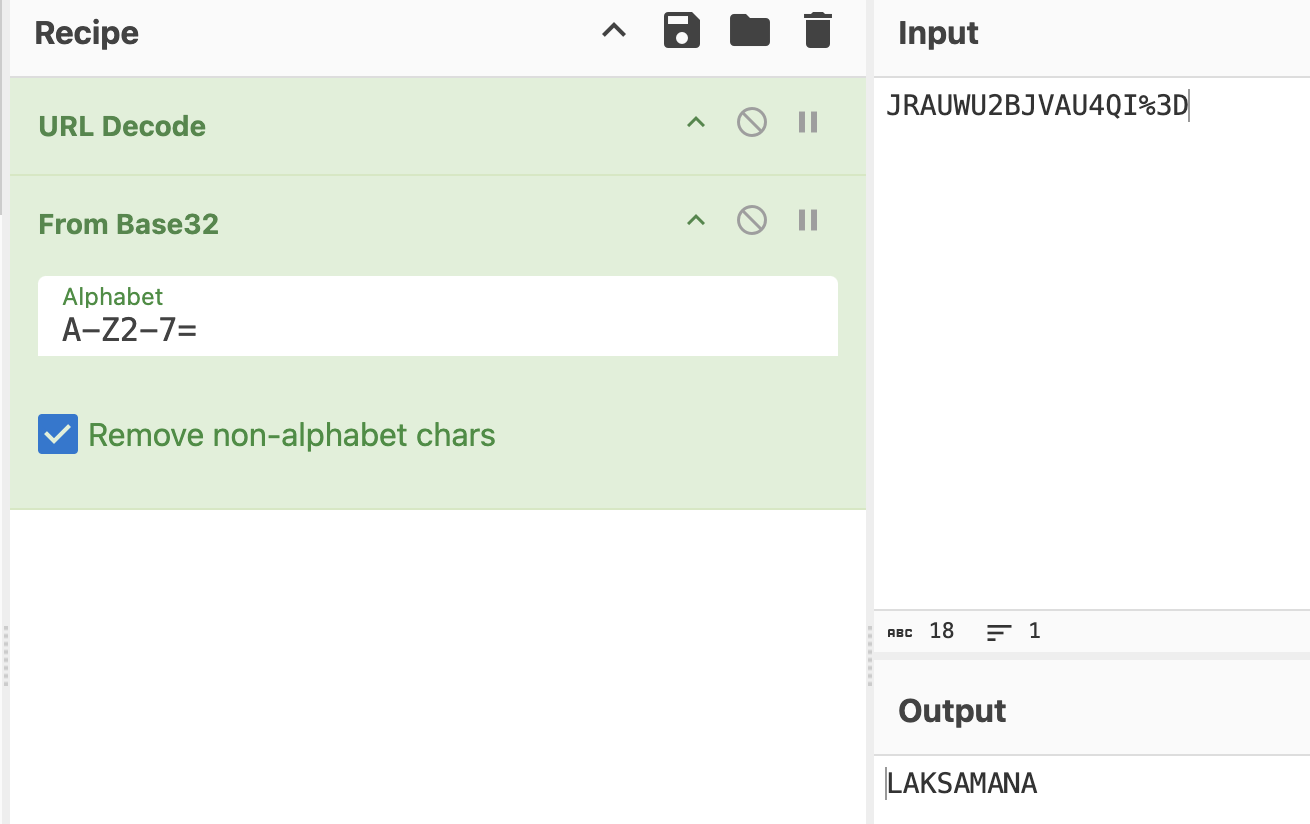Screen dimensions: 1310x824
Task: Click the Recipe panel heading
Action: point(86,33)
